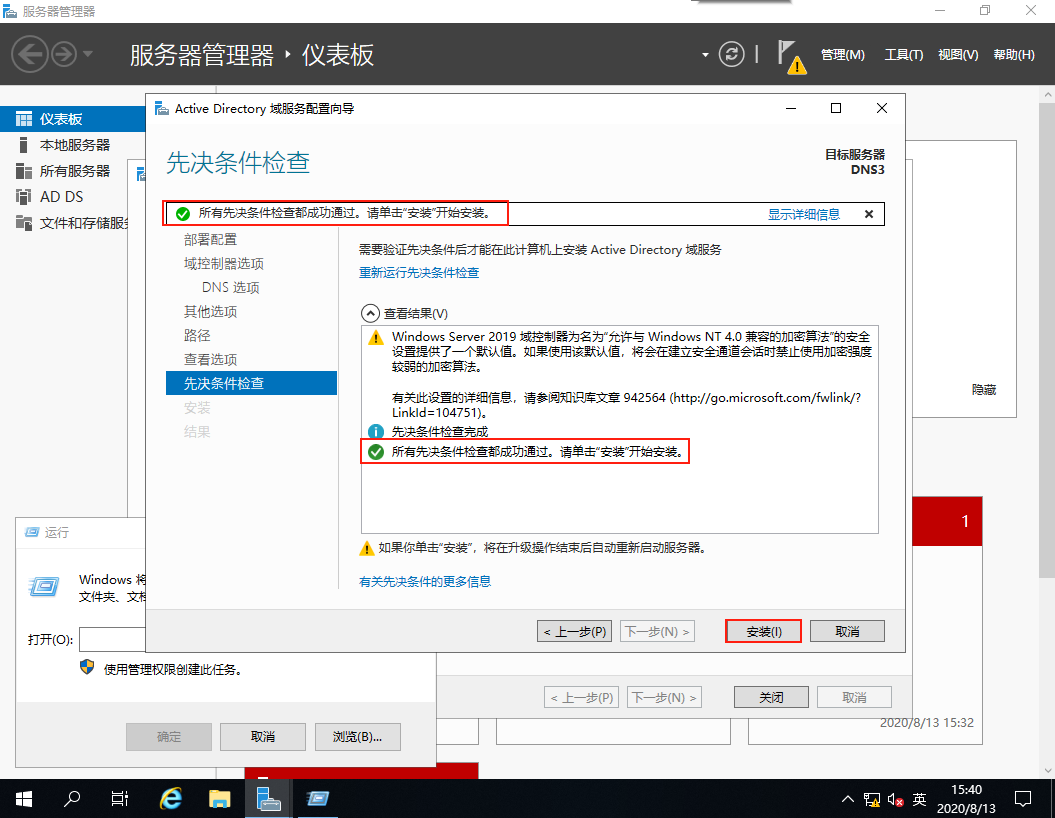Click 取消 in AD DS wizard
Image resolution: width=1055 pixels, height=818 pixels.
[847, 631]
